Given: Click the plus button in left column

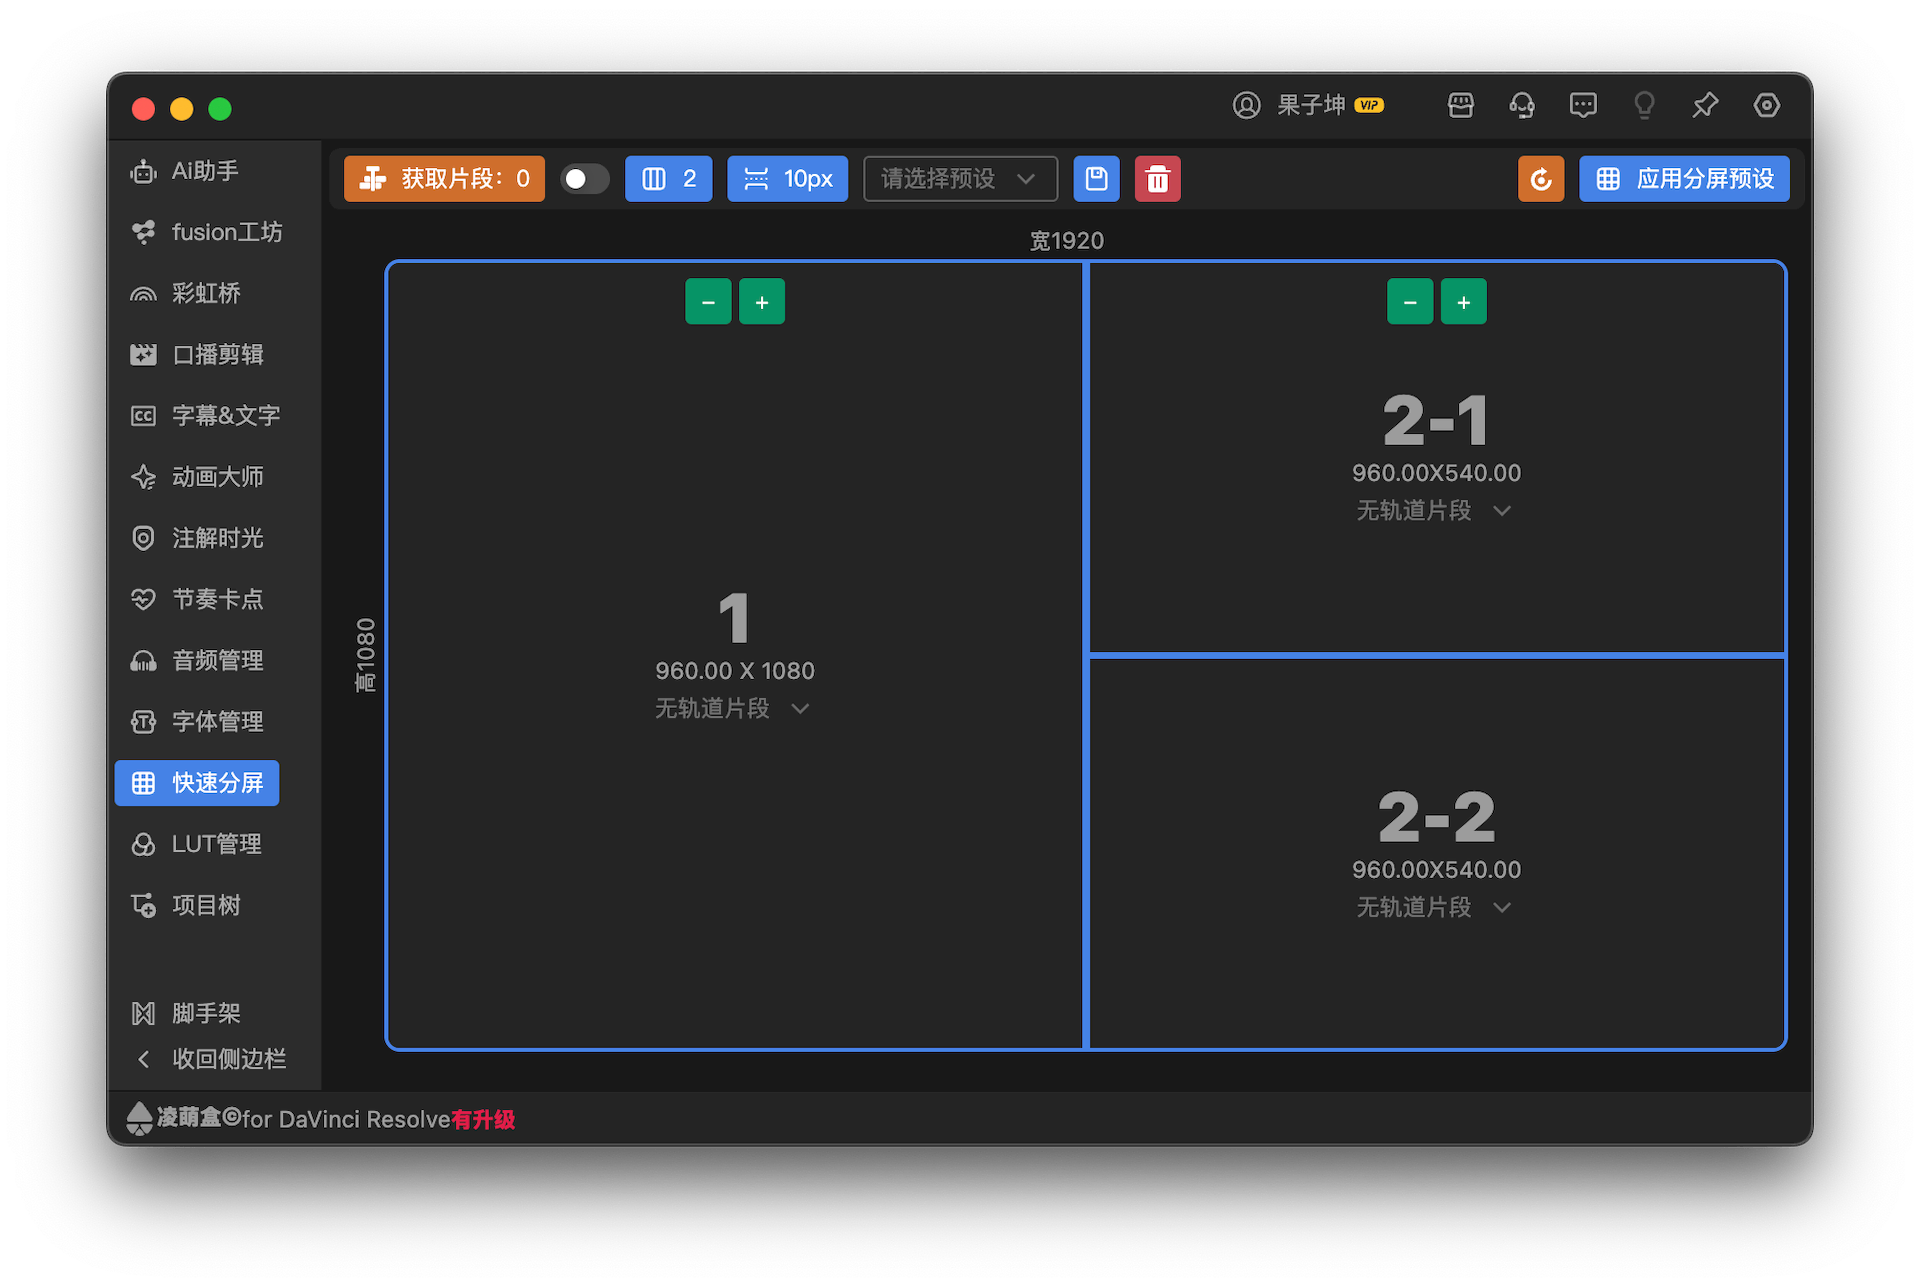Looking at the screenshot, I should click(762, 302).
